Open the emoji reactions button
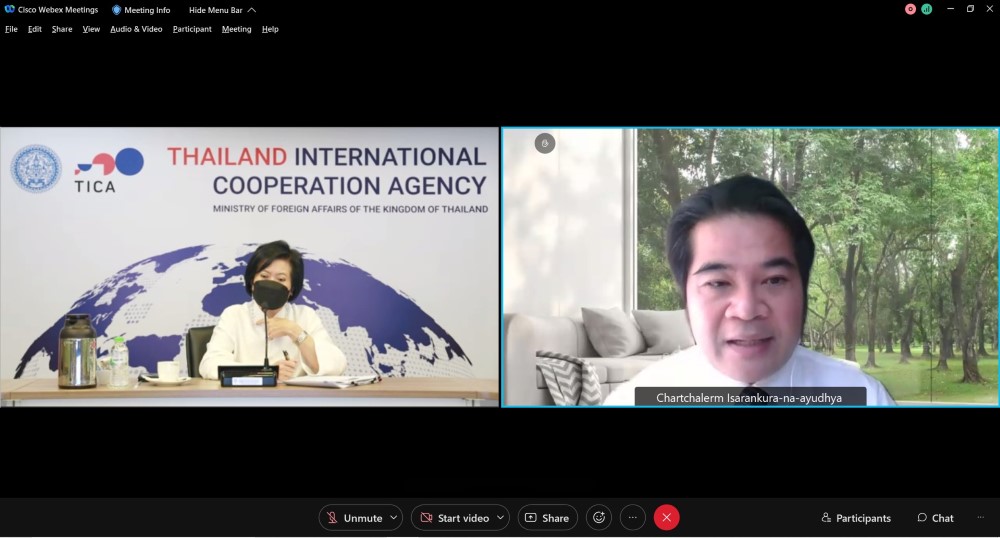 pyautogui.click(x=599, y=517)
